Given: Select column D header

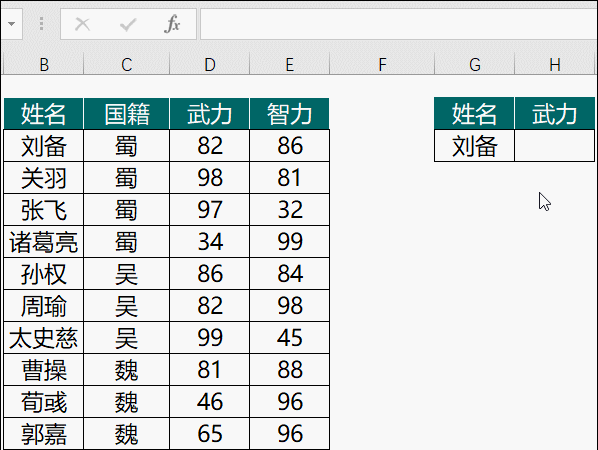Looking at the screenshot, I should tap(209, 64).
